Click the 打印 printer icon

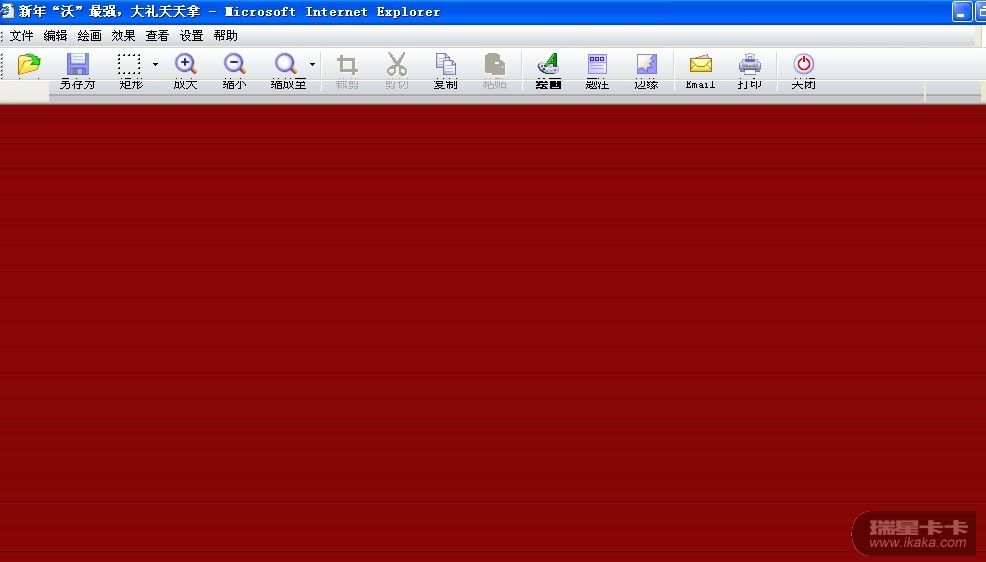750,64
